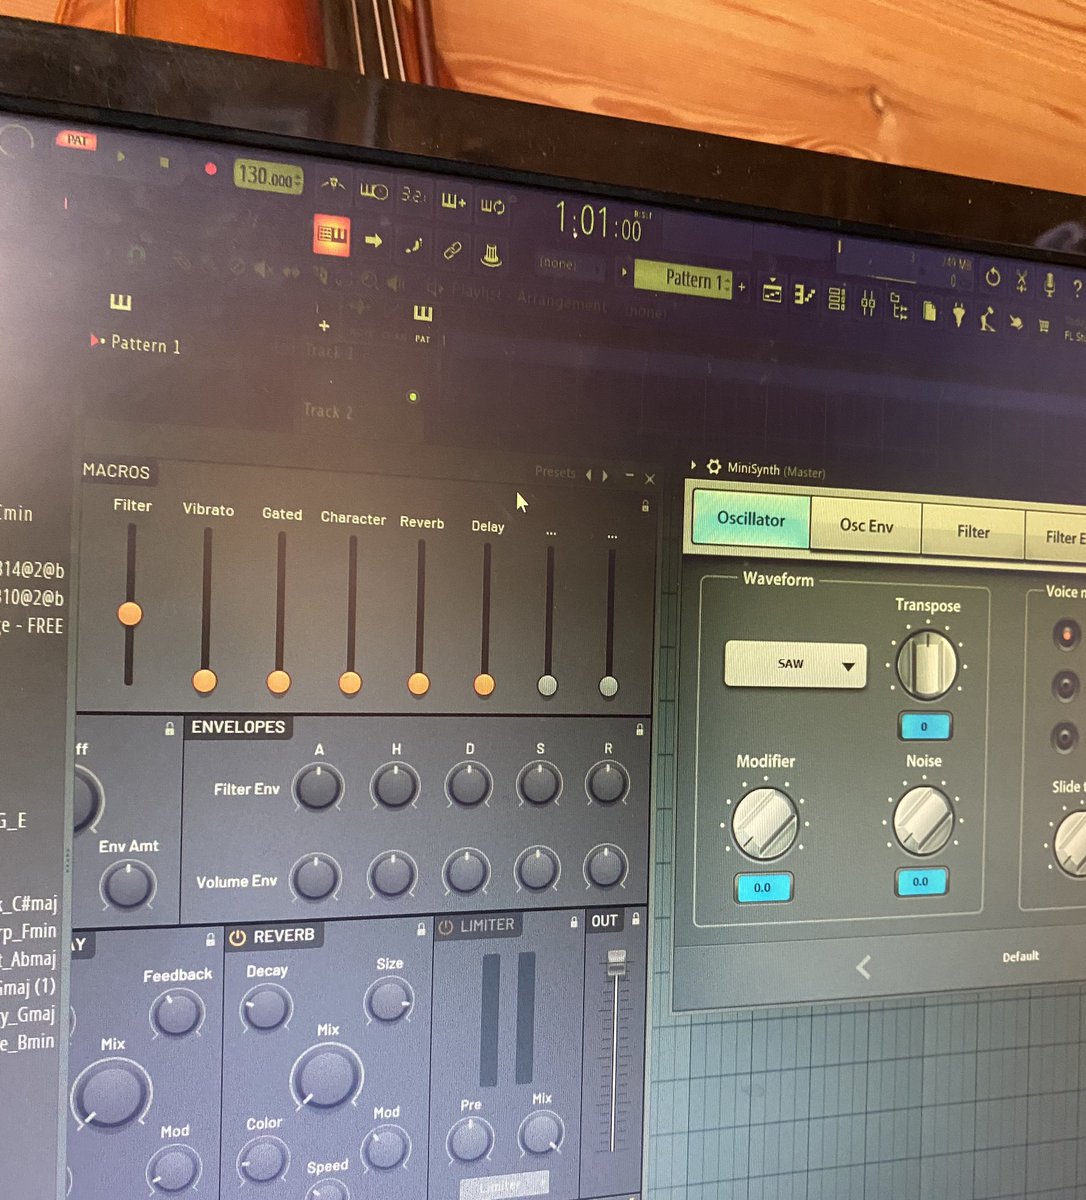Switch to the Filter Env tab in MiniSynth
The height and width of the screenshot is (1200, 1086).
point(1057,537)
